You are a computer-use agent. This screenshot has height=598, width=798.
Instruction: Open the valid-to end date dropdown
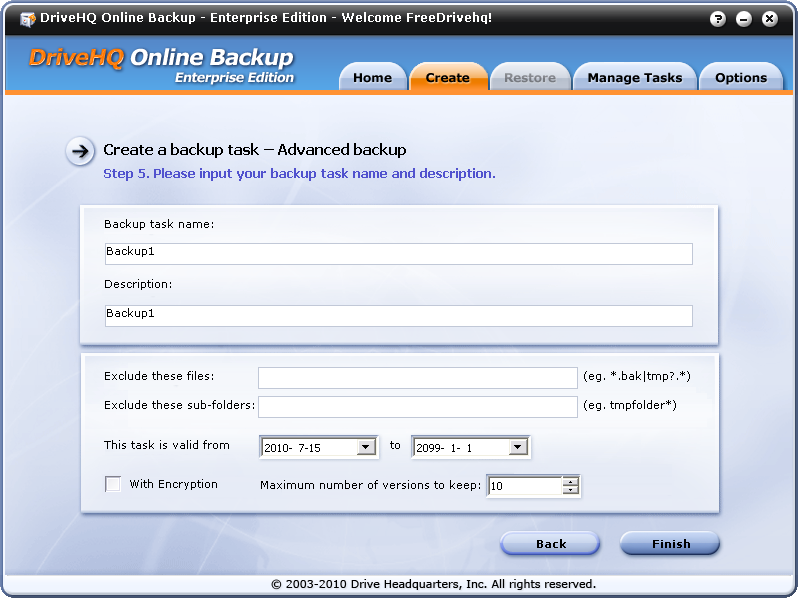tap(518, 448)
